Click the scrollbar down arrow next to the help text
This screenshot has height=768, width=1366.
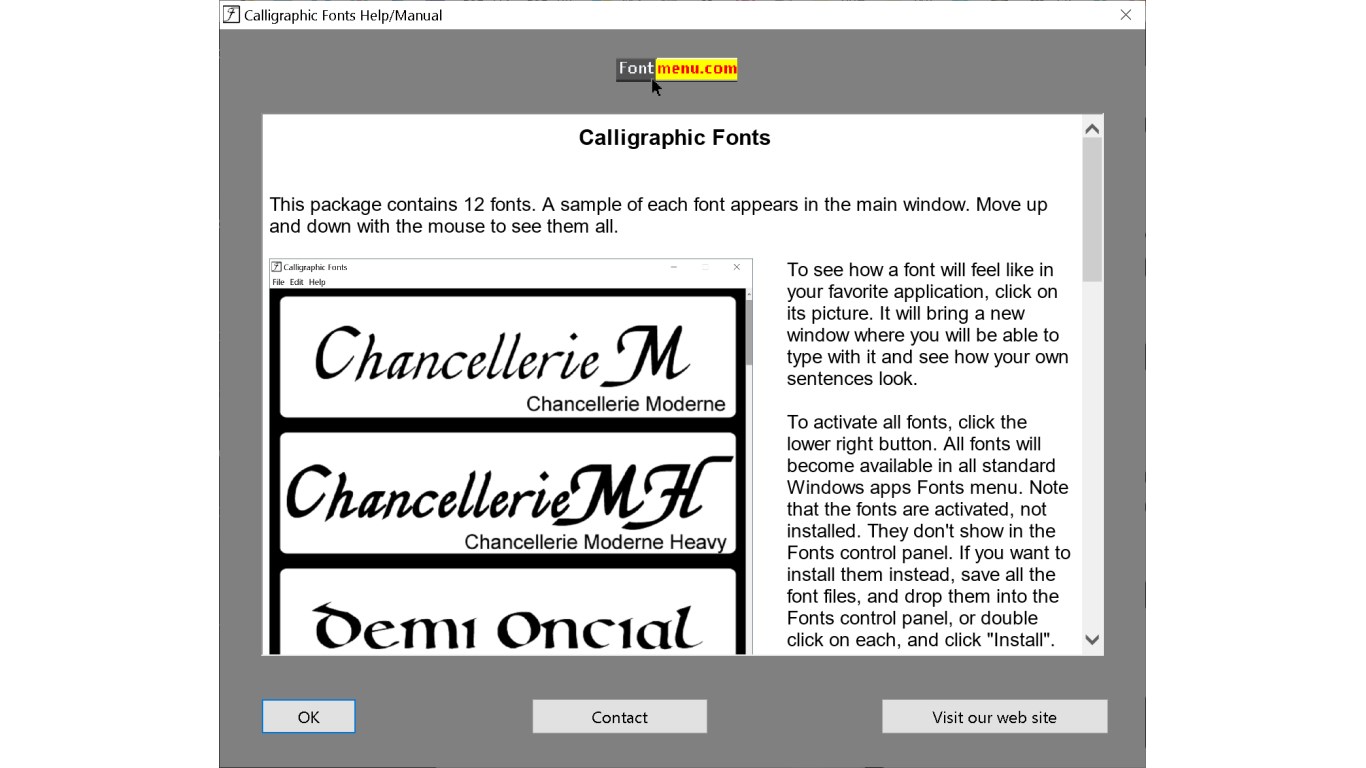(1092, 640)
